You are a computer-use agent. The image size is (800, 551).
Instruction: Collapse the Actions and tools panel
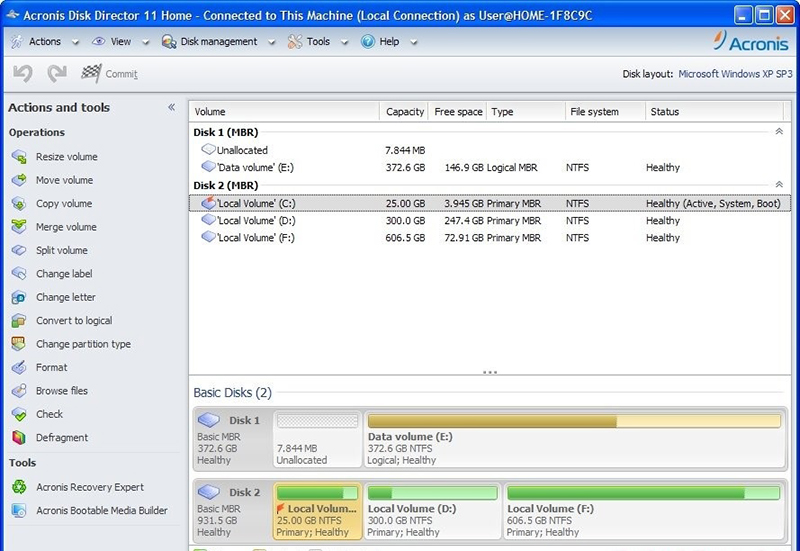point(171,107)
